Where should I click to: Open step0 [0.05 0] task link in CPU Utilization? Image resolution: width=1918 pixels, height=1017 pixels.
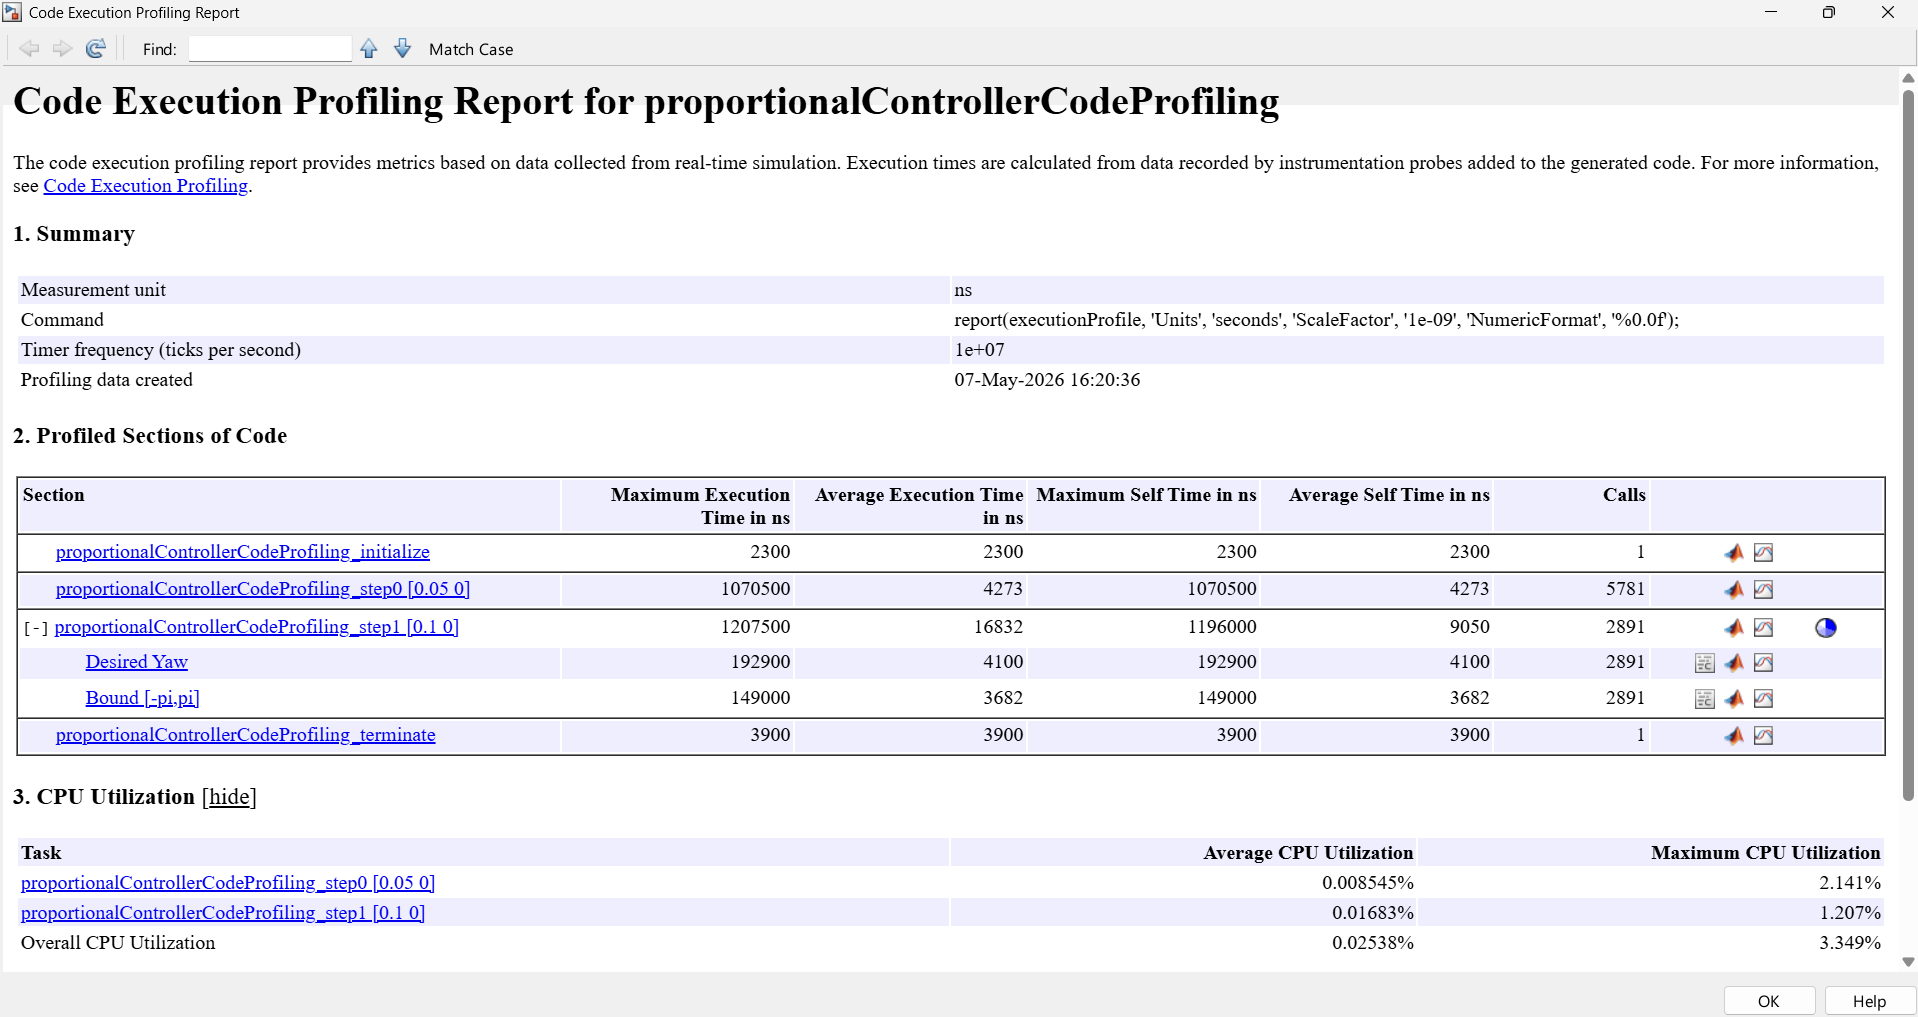click(x=228, y=883)
